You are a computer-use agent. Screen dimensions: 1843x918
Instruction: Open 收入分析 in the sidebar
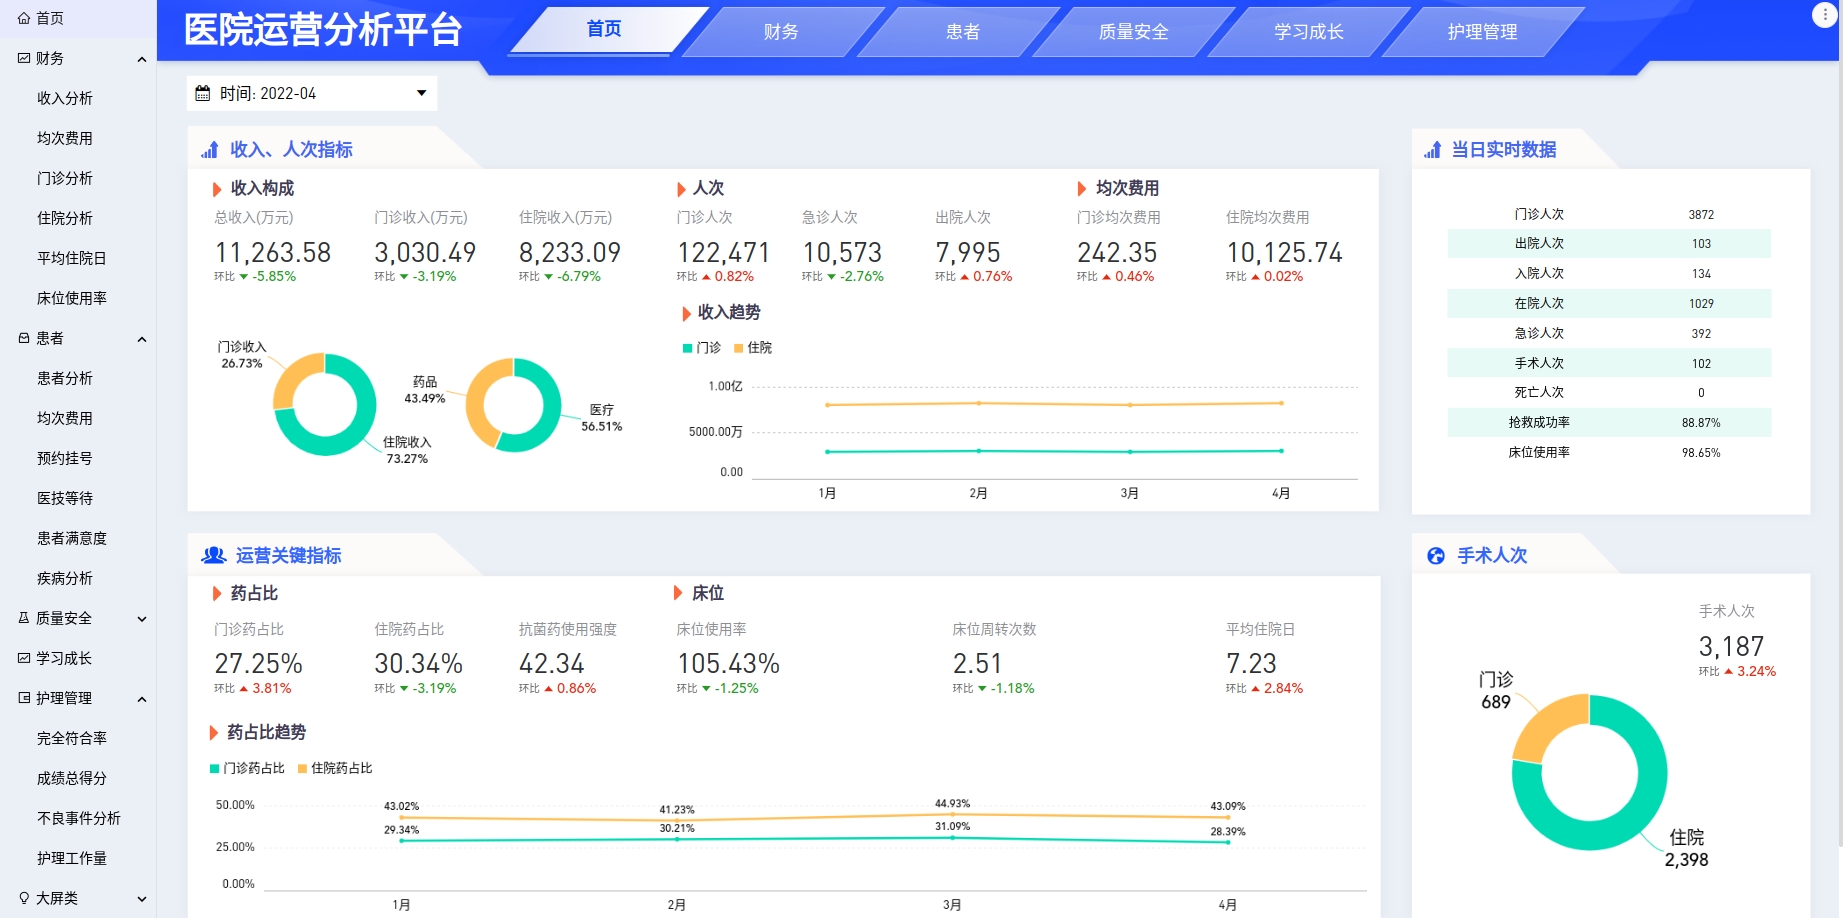(x=65, y=98)
